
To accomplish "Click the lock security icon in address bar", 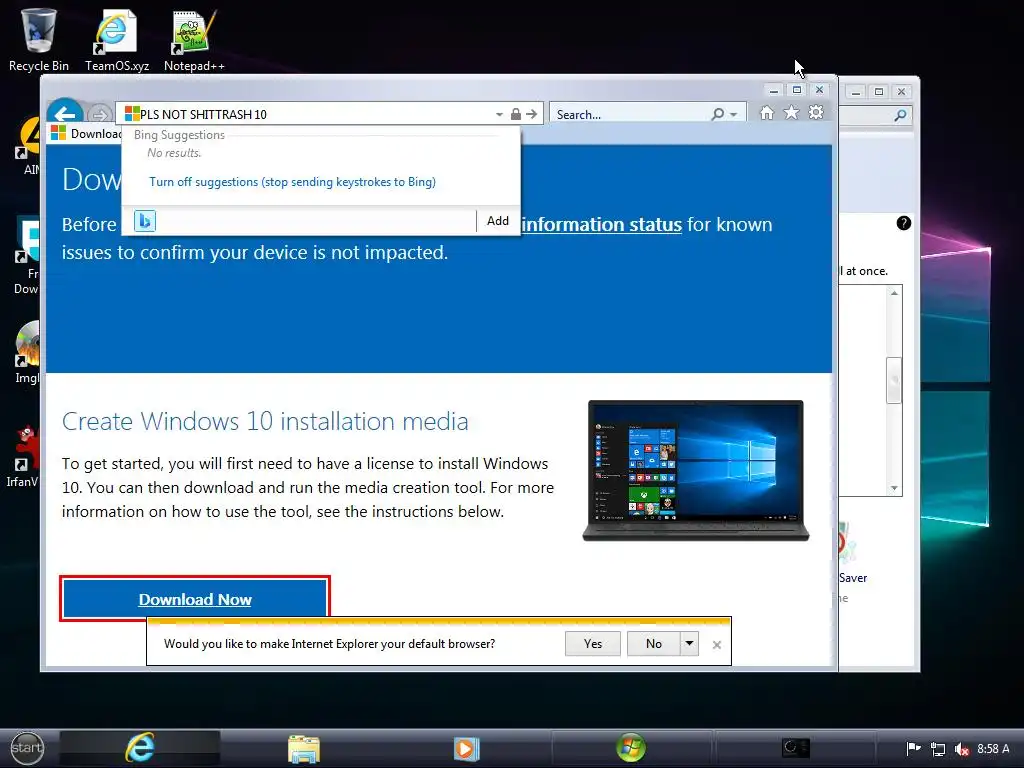I will pyautogui.click(x=516, y=114).
